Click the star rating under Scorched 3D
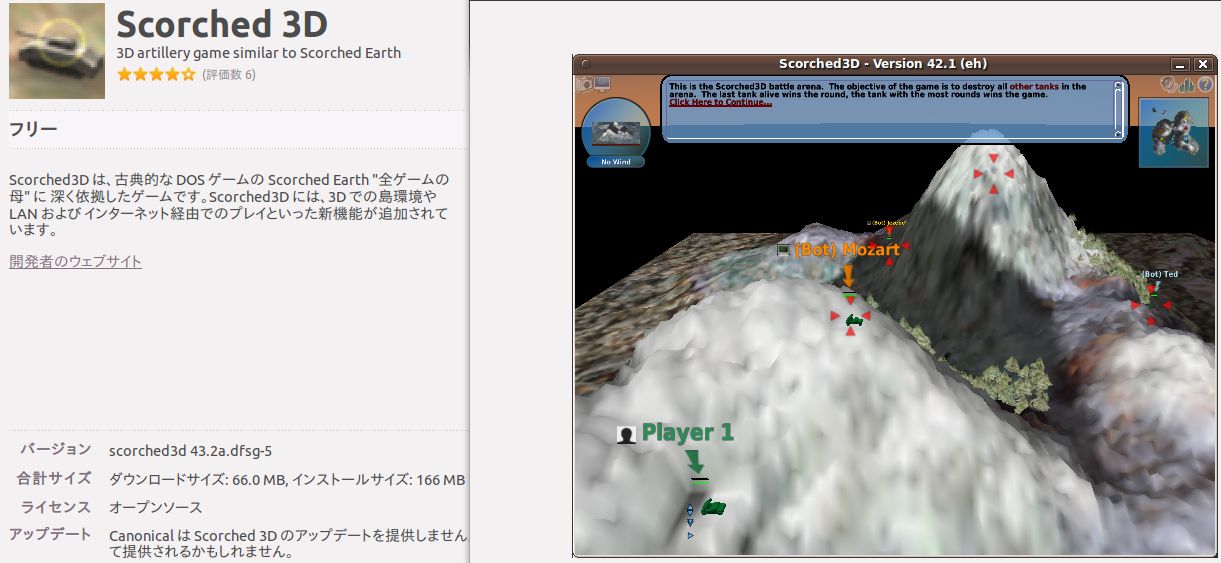This screenshot has height=563, width=1221. [156, 75]
